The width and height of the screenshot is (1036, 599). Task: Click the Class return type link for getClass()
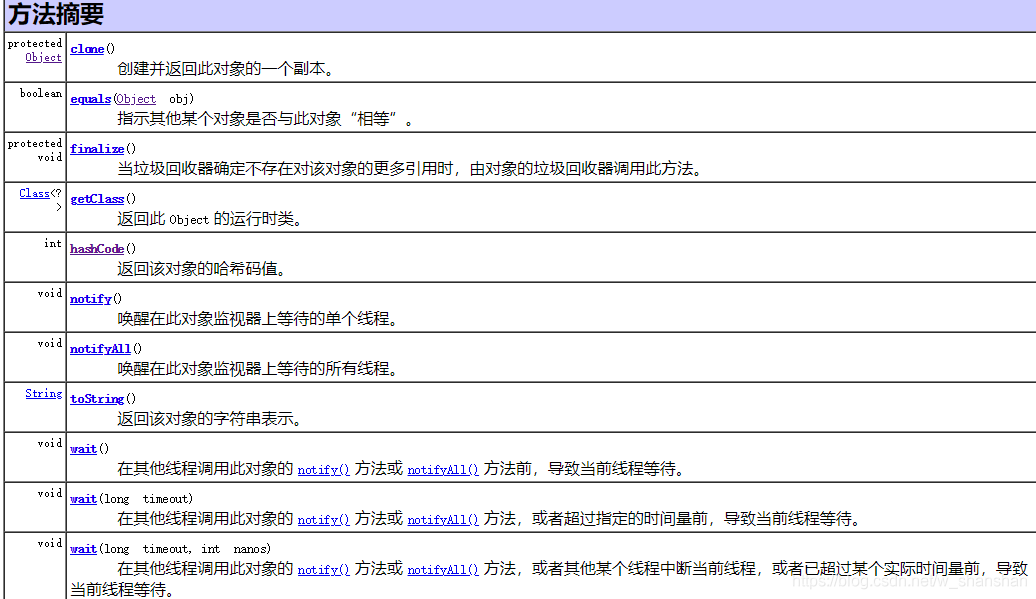(x=37, y=193)
